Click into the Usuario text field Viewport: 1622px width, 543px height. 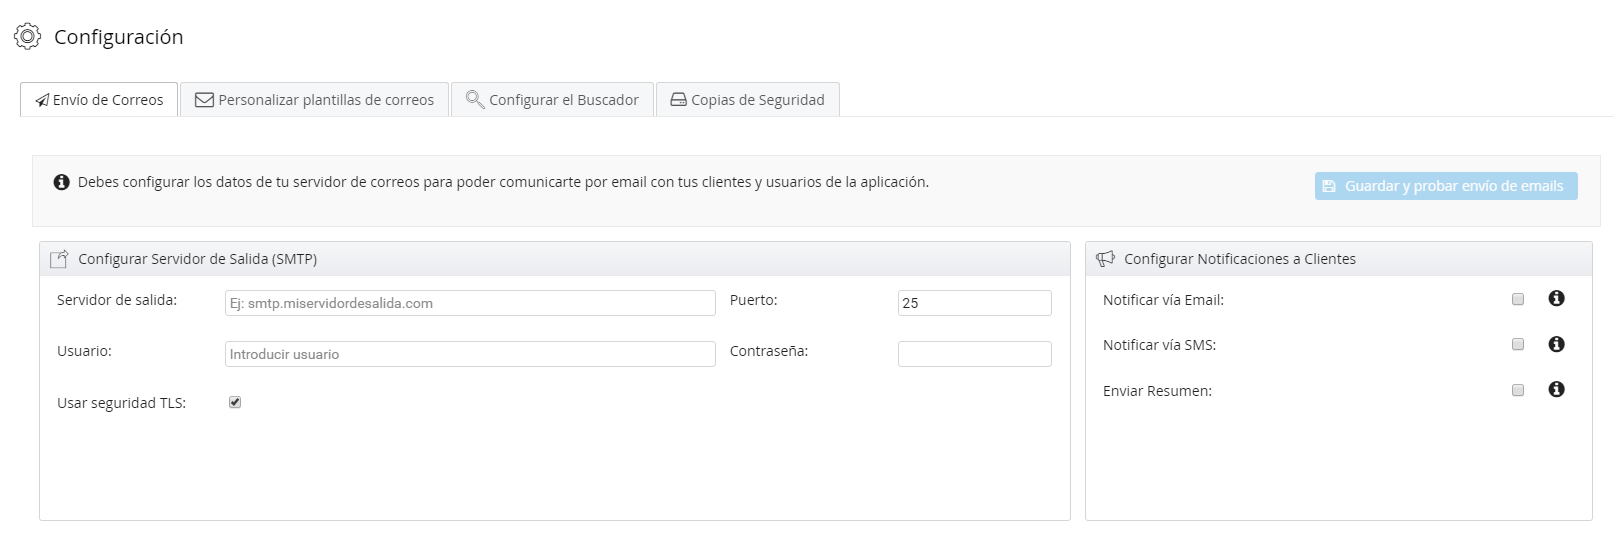[x=470, y=354]
